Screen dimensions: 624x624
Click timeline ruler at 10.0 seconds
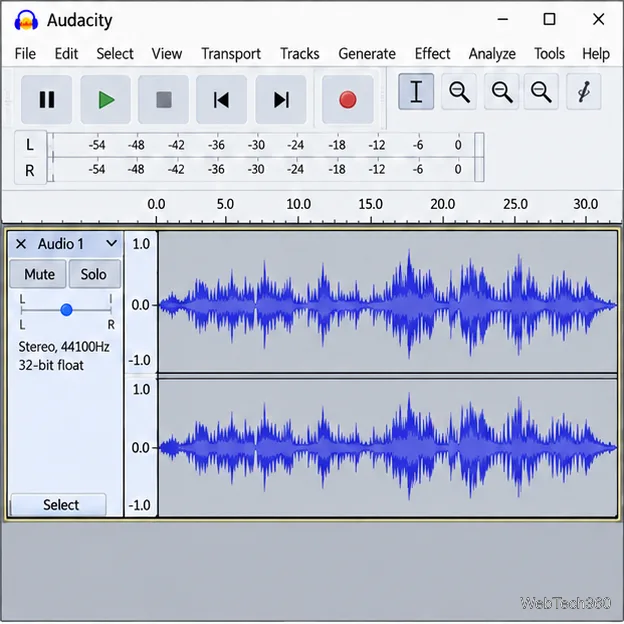(298, 205)
